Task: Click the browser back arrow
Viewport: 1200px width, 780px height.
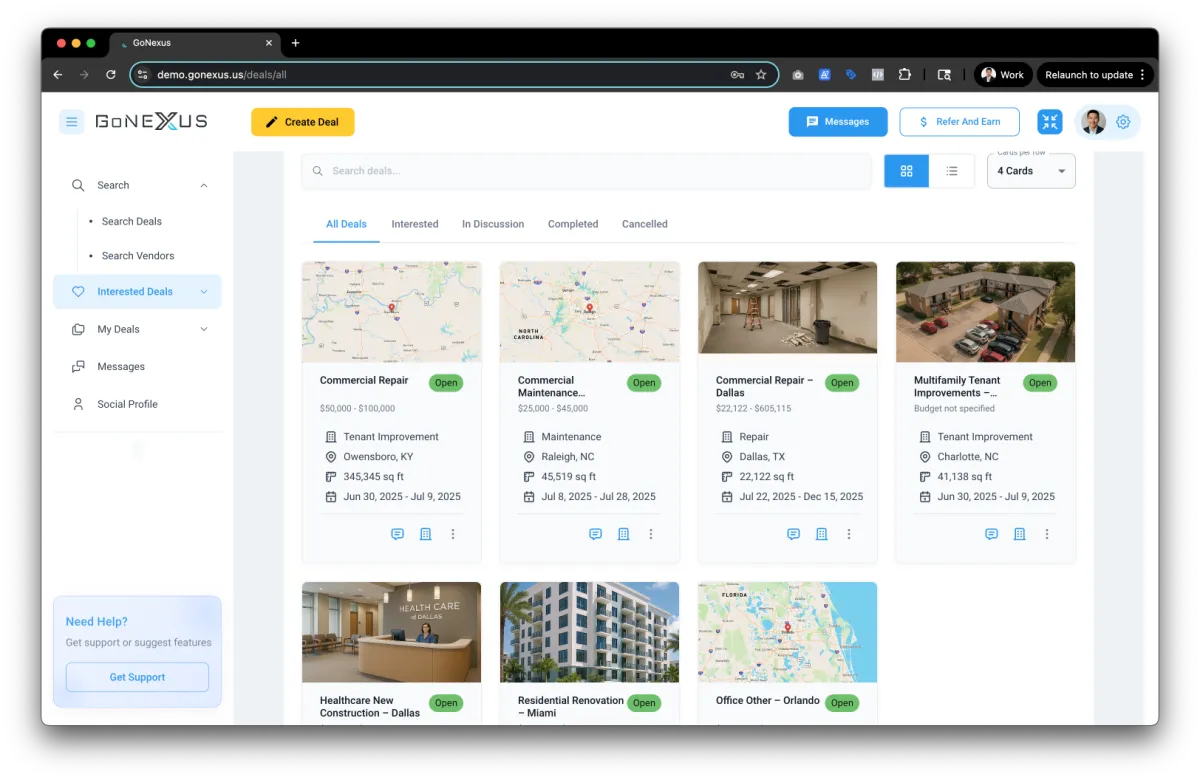Action: pyautogui.click(x=58, y=75)
